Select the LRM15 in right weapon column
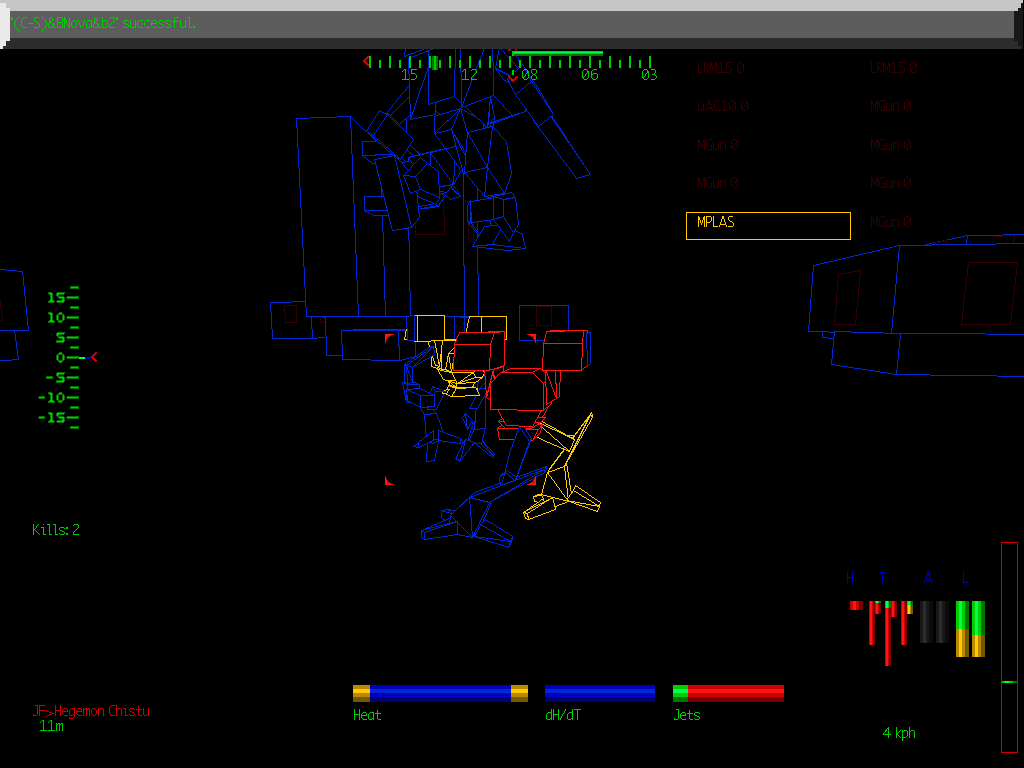1024x768 pixels. (889, 68)
